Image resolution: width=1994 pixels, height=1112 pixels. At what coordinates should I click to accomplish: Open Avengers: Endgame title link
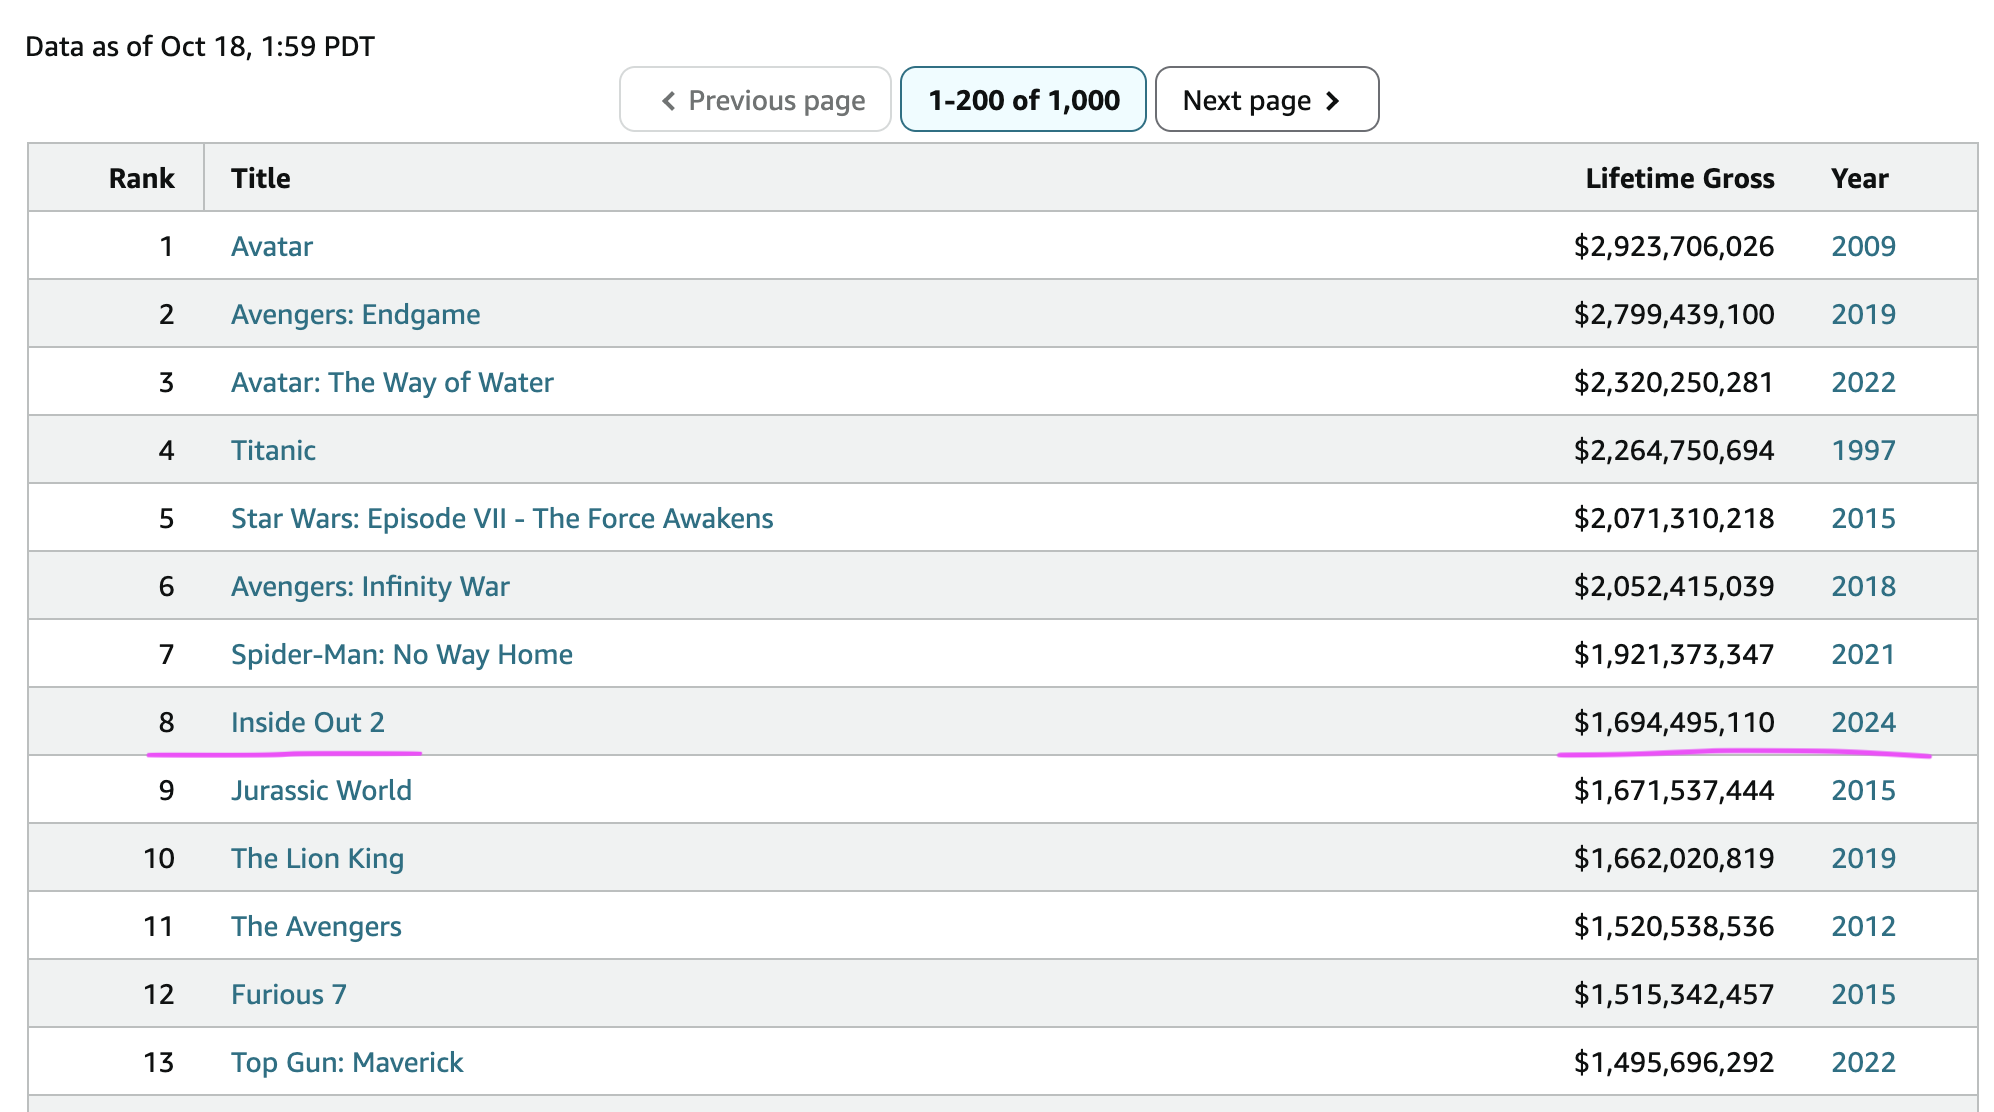[x=355, y=314]
